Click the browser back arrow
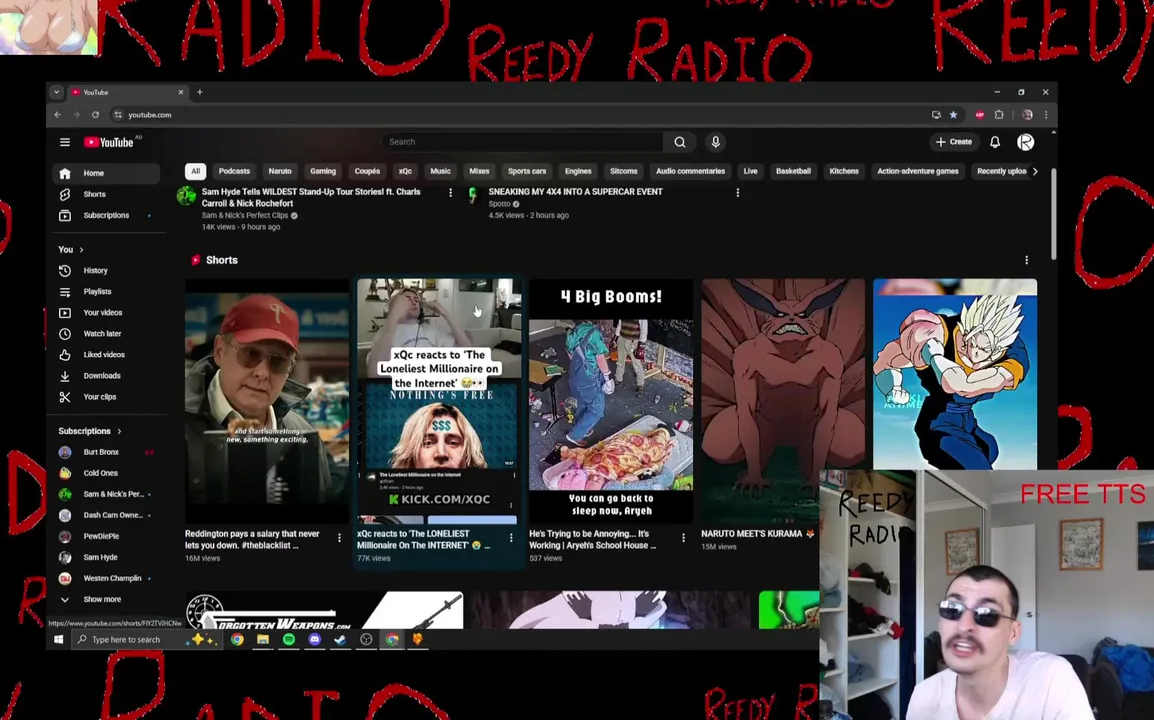This screenshot has height=720, width=1154. (x=57, y=115)
